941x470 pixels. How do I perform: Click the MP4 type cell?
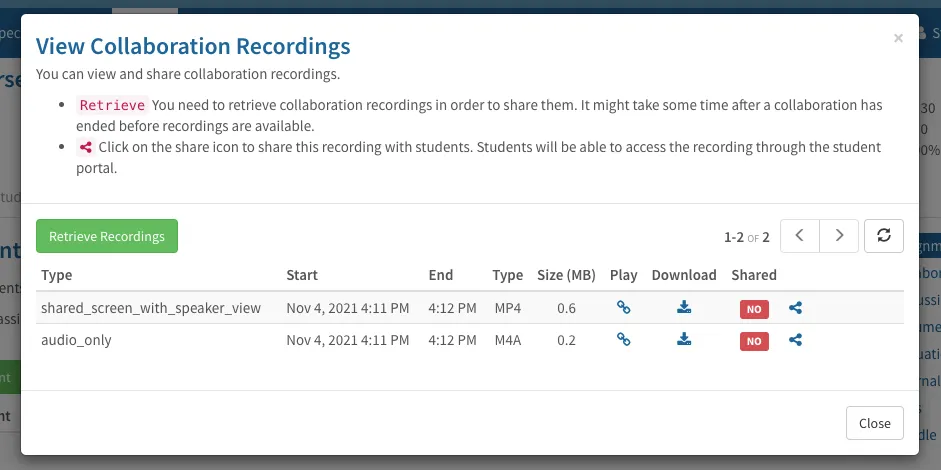click(x=508, y=308)
